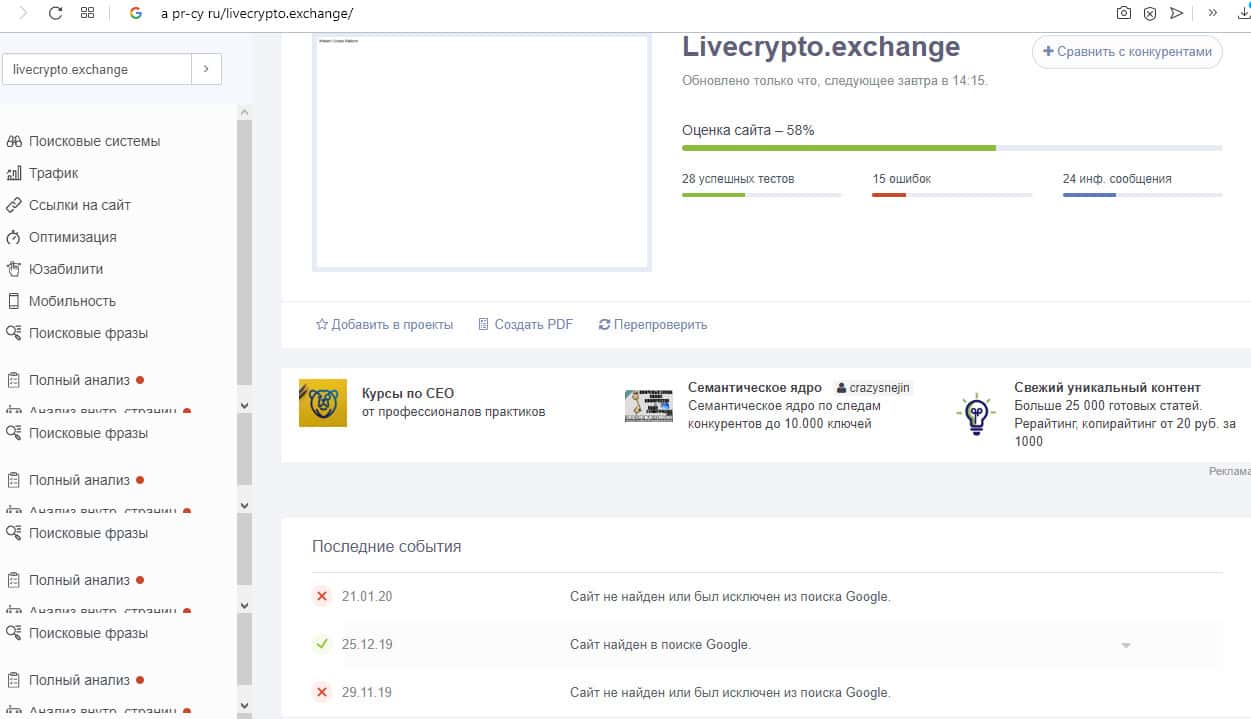Click the 21.01.20 event message text
The height and width of the screenshot is (719, 1251).
click(x=730, y=597)
